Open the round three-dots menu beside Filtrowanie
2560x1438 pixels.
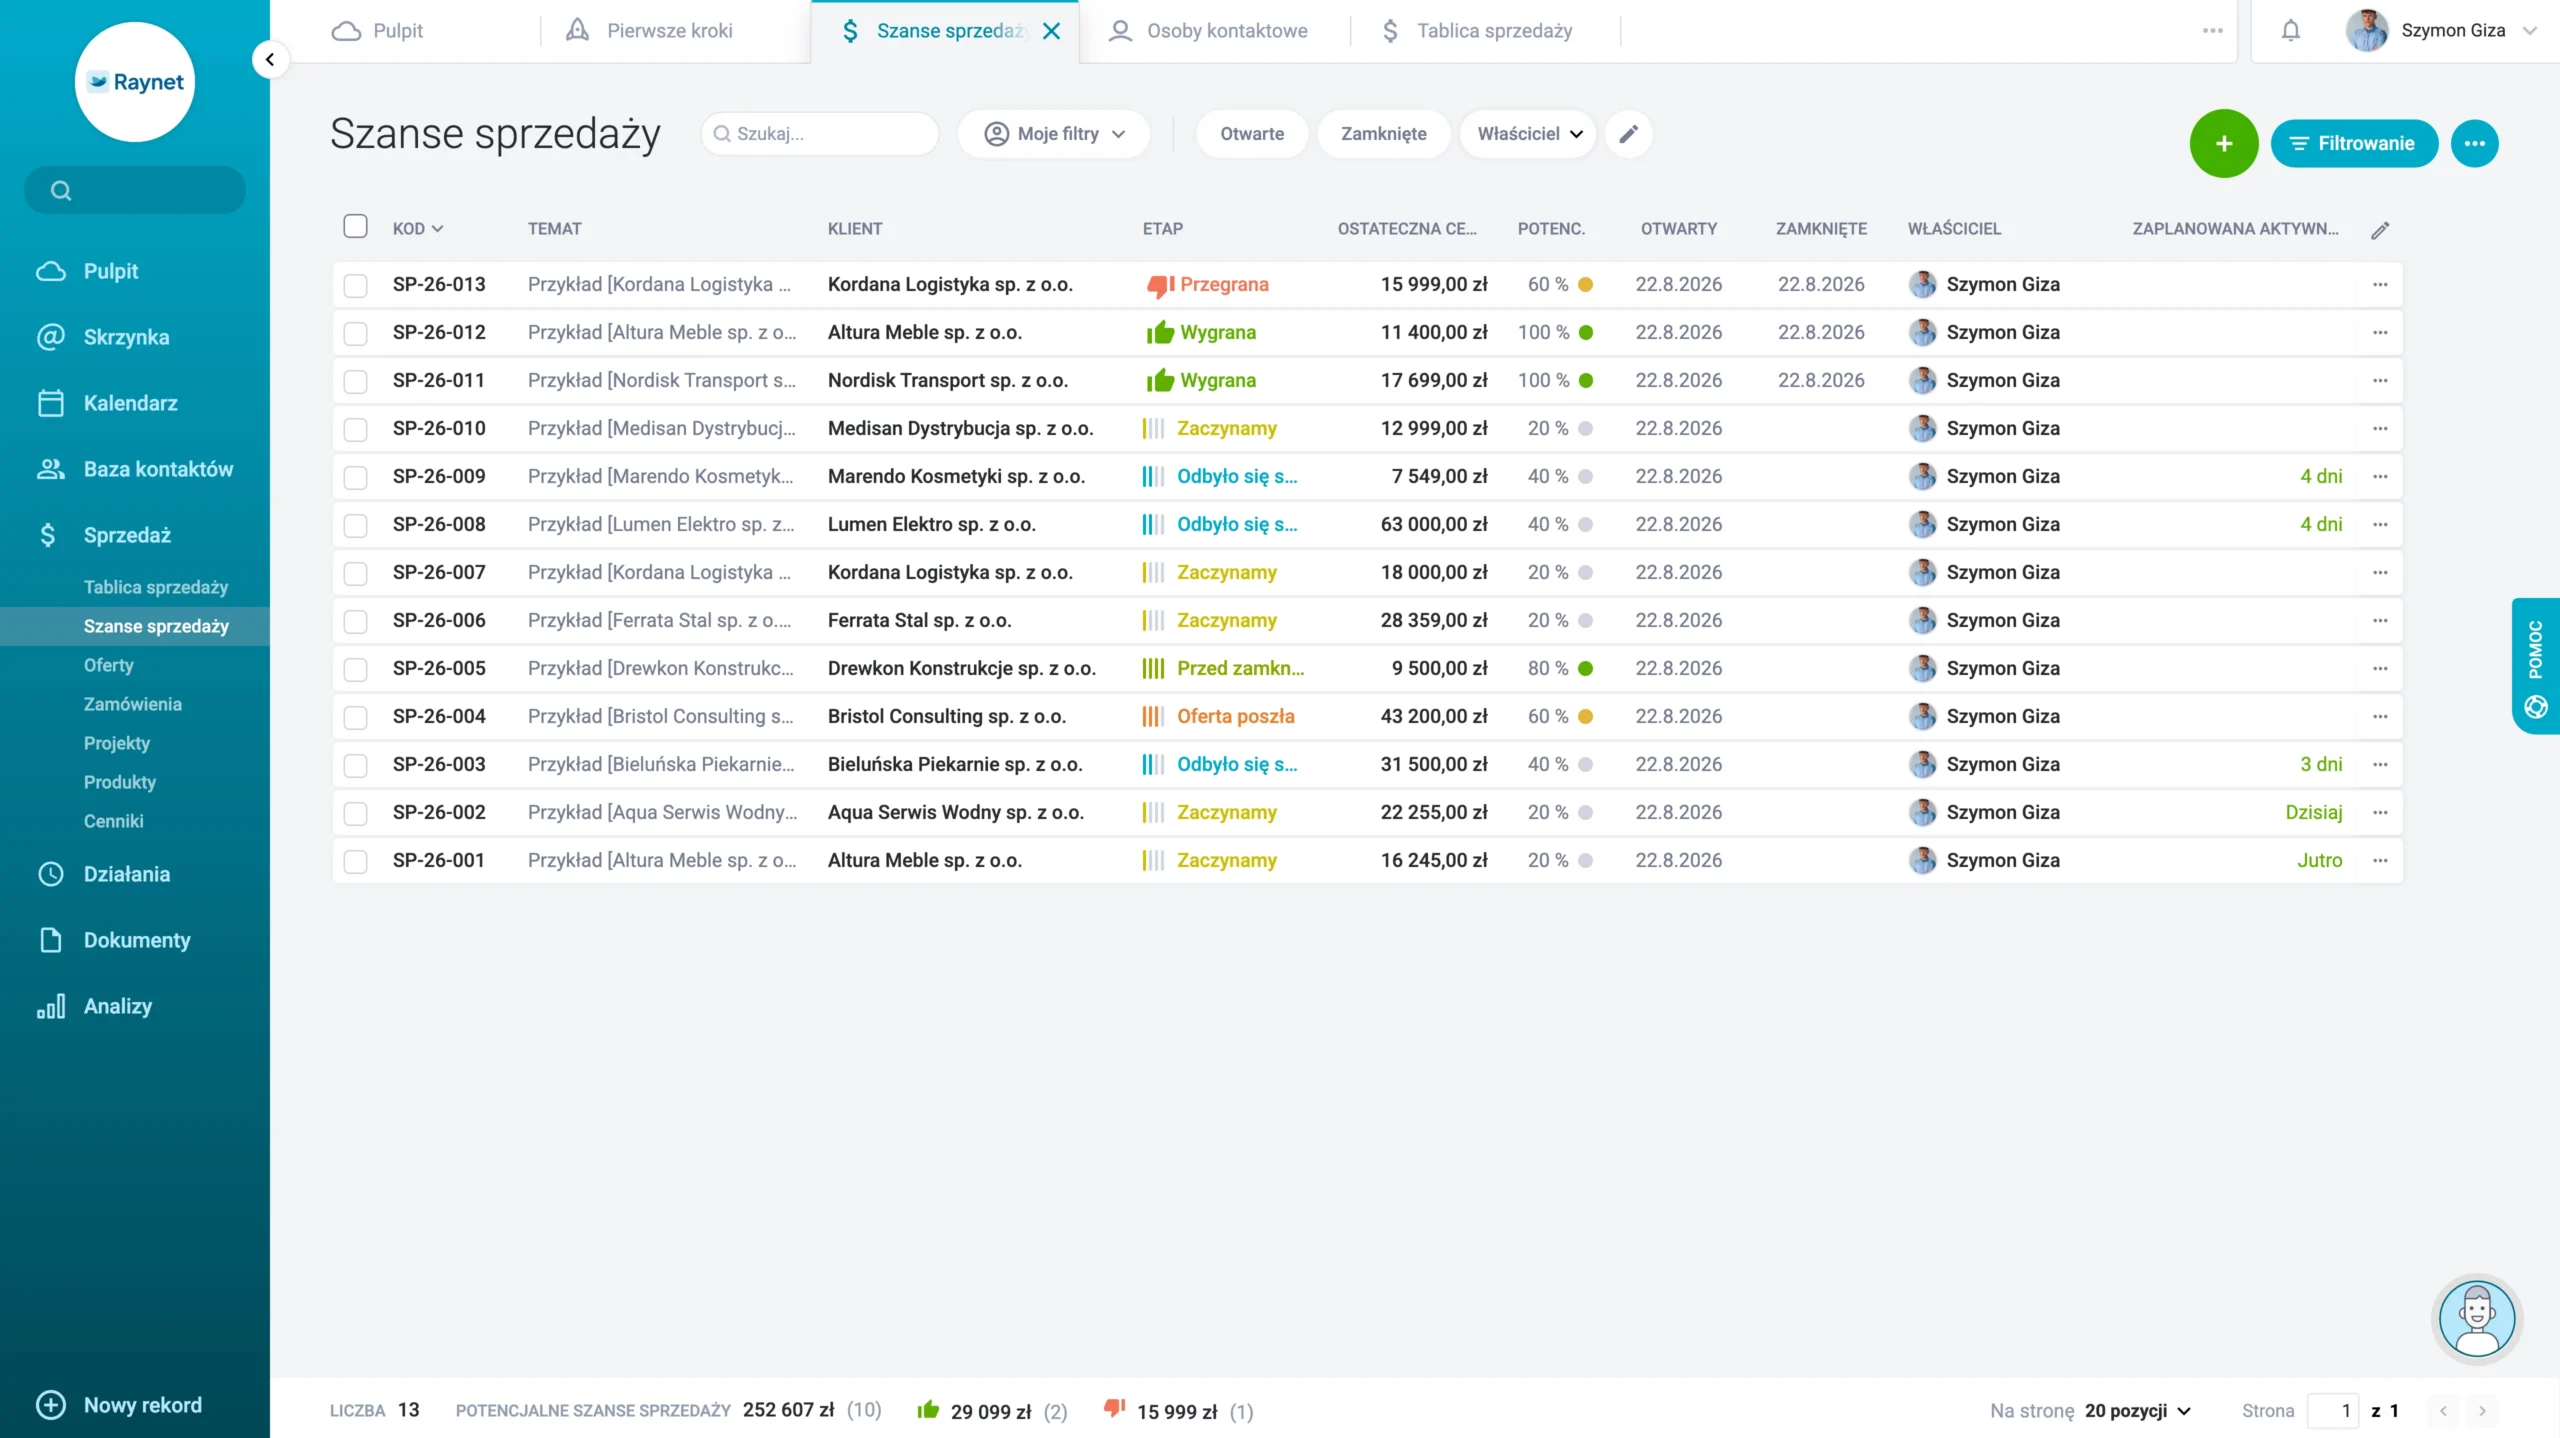coord(2475,143)
